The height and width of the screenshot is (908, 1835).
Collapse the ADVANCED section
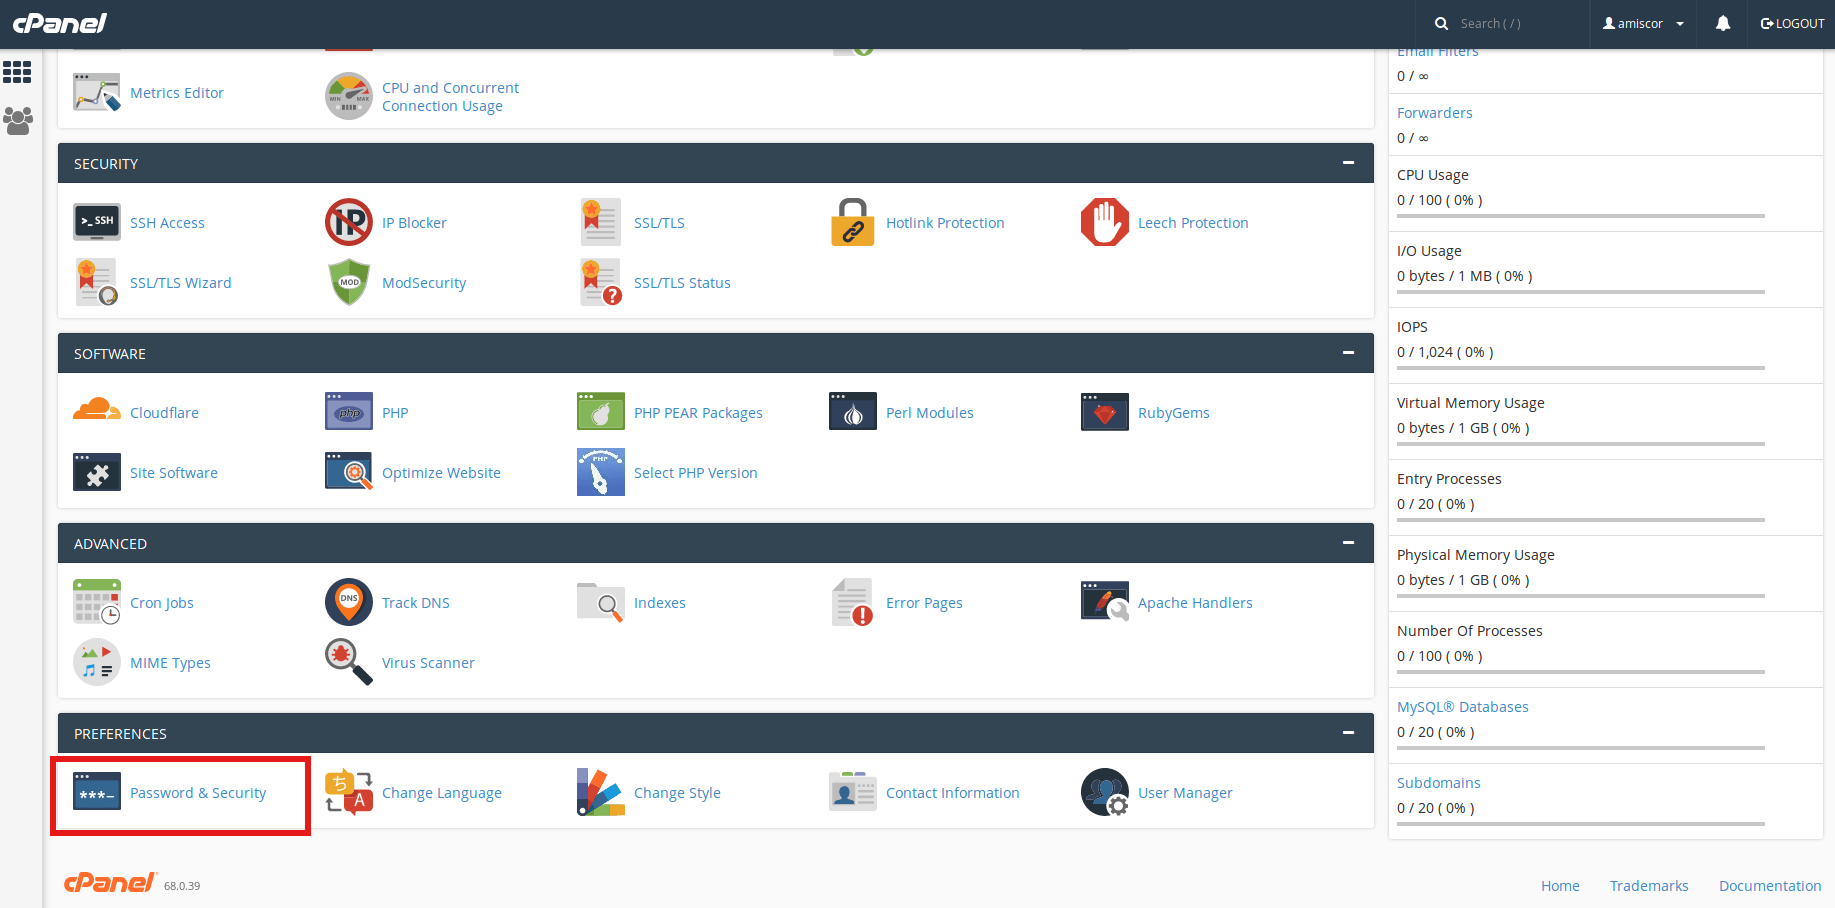coord(1348,543)
